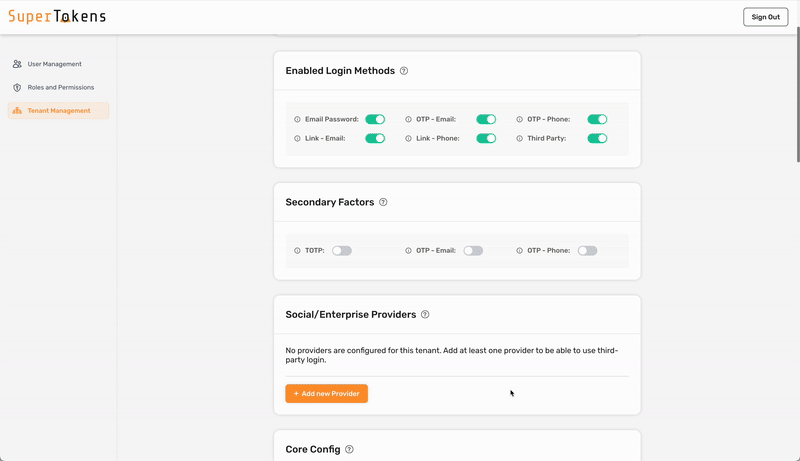Click help icon beside Social/Enterprise Providers
The height and width of the screenshot is (461, 800).
click(x=425, y=314)
